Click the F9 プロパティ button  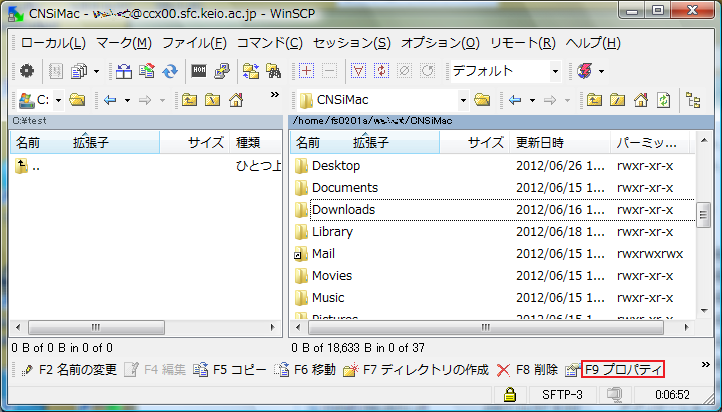pos(622,370)
